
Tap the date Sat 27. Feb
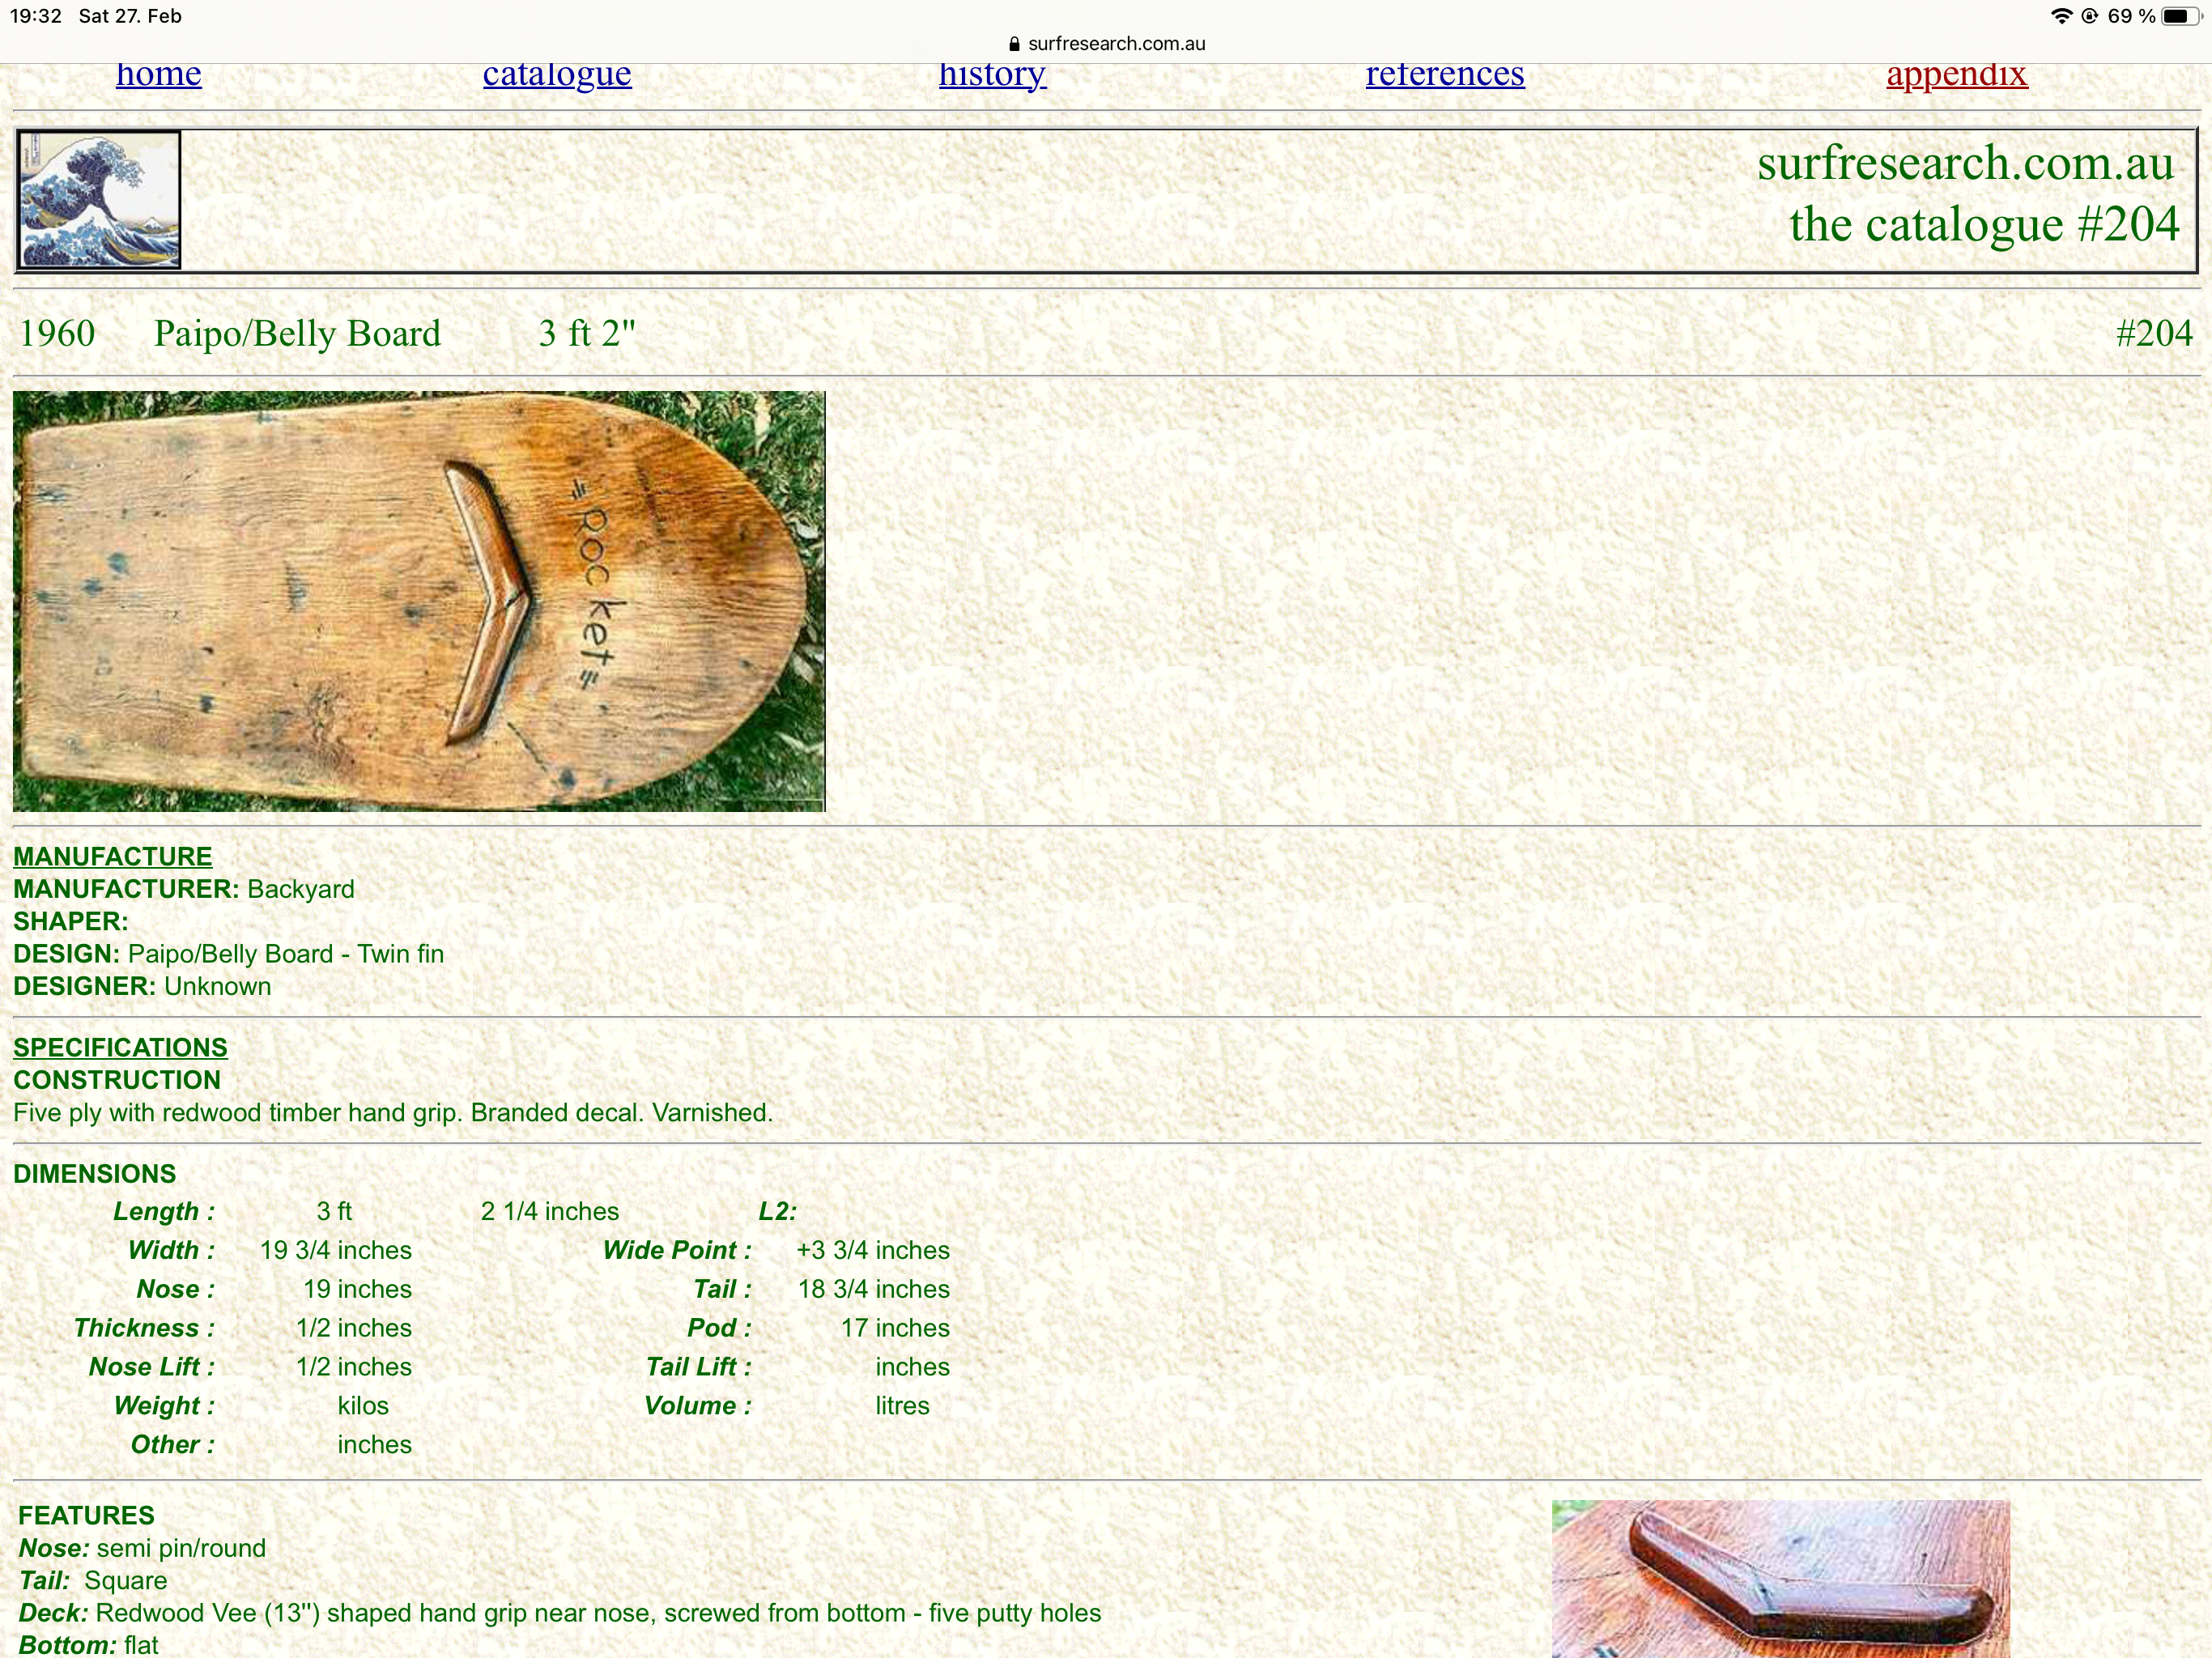pos(130,16)
